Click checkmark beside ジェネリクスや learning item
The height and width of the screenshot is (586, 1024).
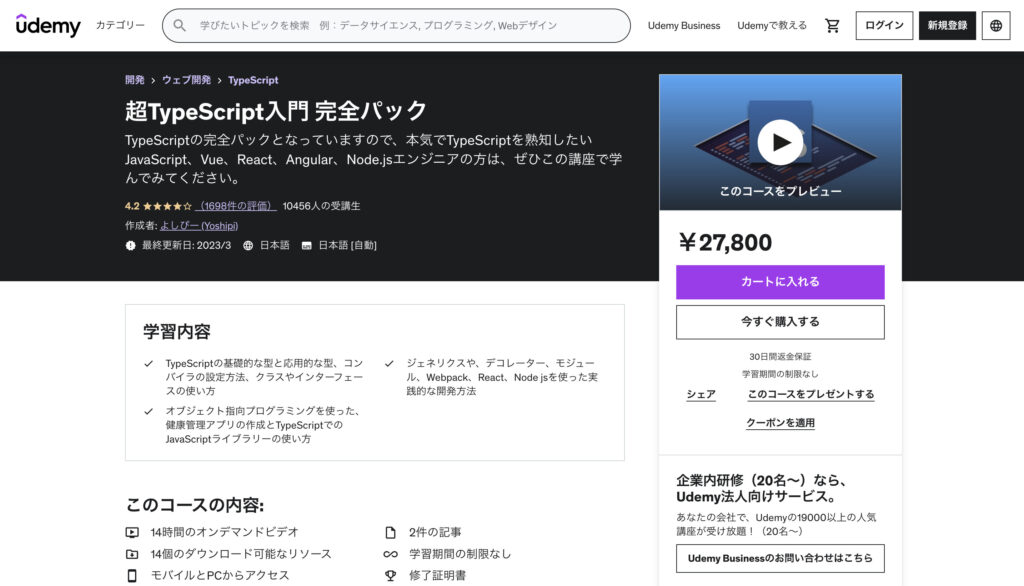click(x=389, y=363)
